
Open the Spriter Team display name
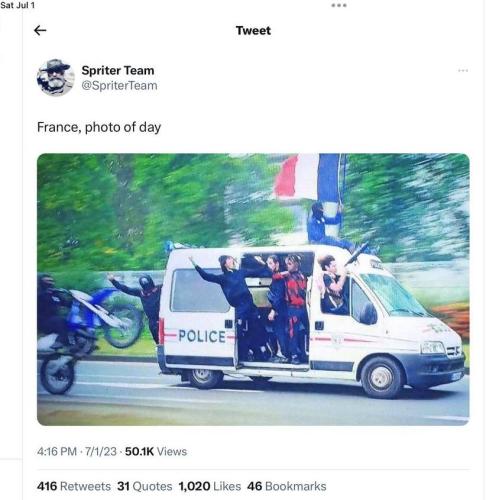point(118,70)
